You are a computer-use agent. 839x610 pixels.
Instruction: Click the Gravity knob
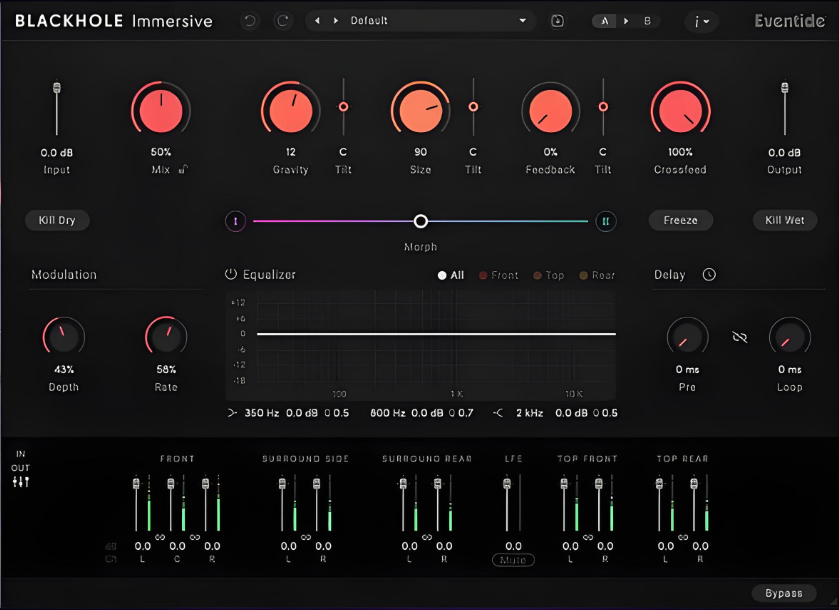pos(291,111)
